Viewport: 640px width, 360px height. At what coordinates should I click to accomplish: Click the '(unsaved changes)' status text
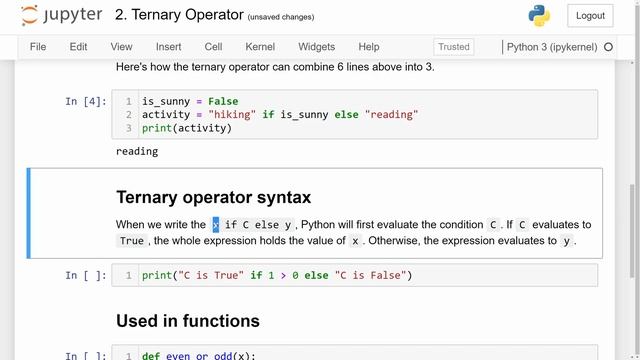click(x=281, y=17)
